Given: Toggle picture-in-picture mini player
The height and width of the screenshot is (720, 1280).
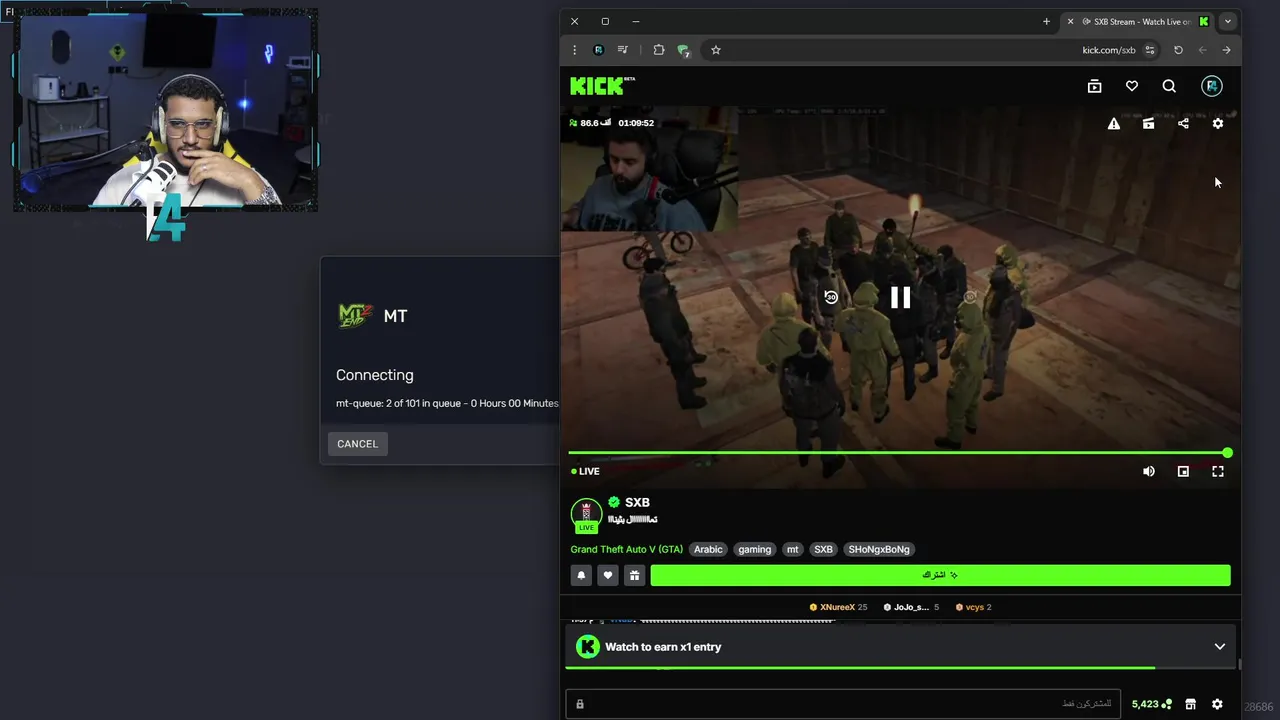Looking at the screenshot, I should tap(1183, 471).
